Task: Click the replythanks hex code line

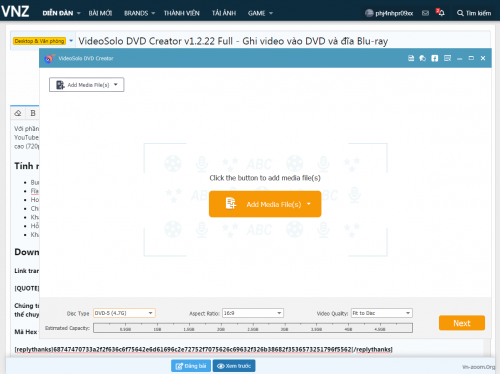Action: pos(203,349)
